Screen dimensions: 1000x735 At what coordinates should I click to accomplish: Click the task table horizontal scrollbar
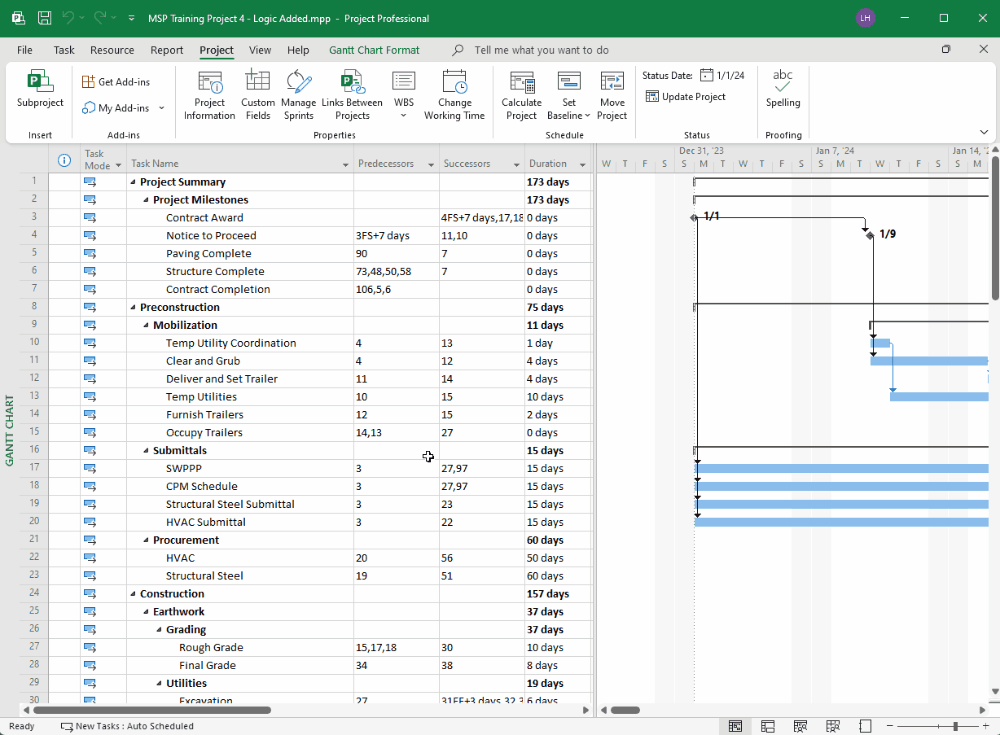[x=153, y=710]
